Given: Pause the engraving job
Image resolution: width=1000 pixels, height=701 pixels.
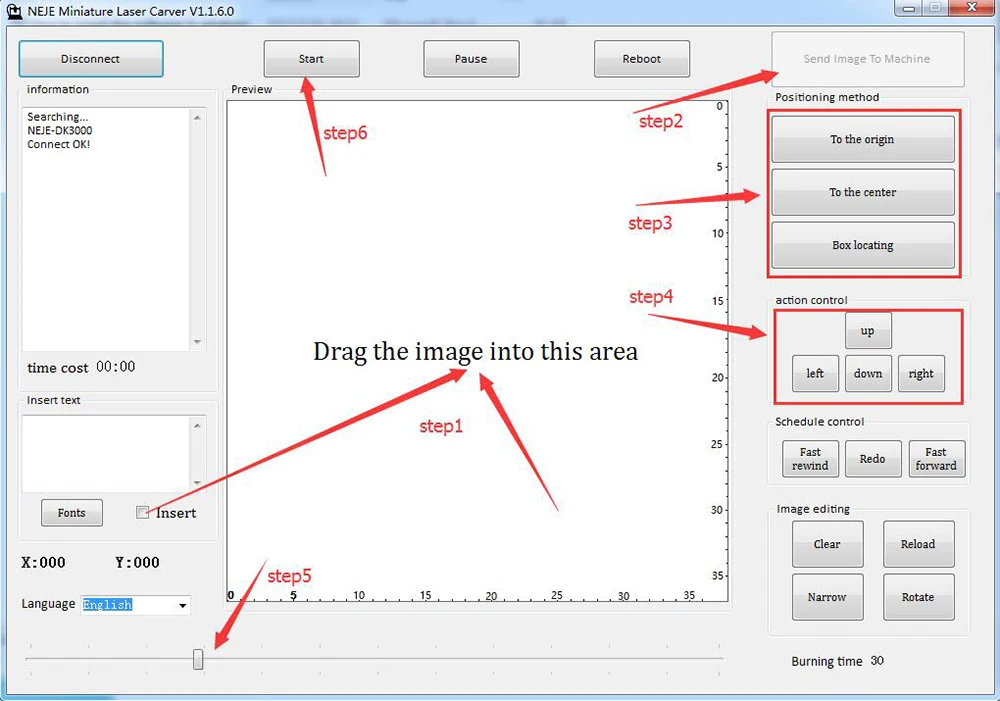Looking at the screenshot, I should (471, 59).
